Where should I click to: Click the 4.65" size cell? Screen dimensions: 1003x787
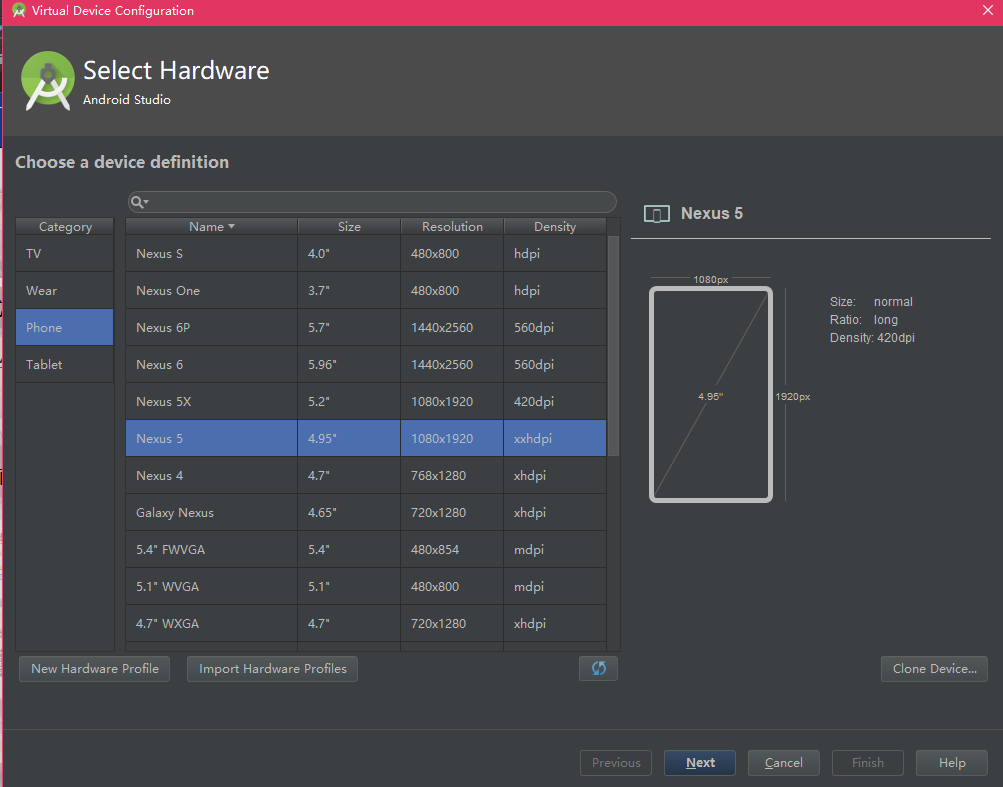349,513
